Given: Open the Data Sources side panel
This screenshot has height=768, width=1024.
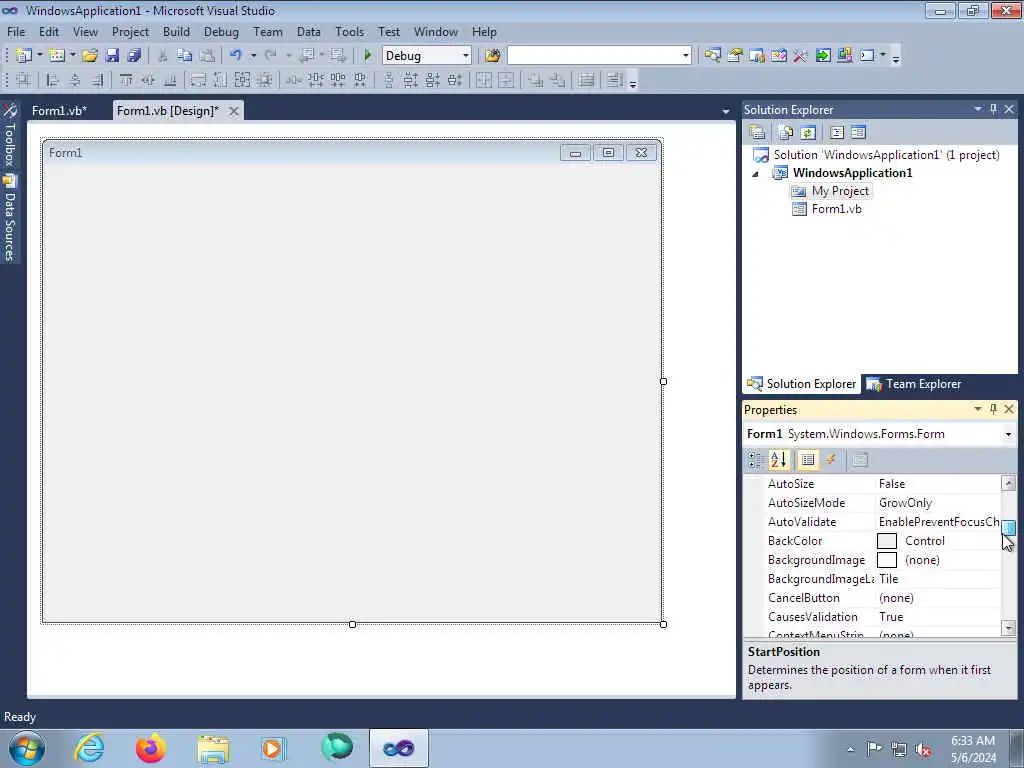Looking at the screenshot, I should (x=10, y=219).
